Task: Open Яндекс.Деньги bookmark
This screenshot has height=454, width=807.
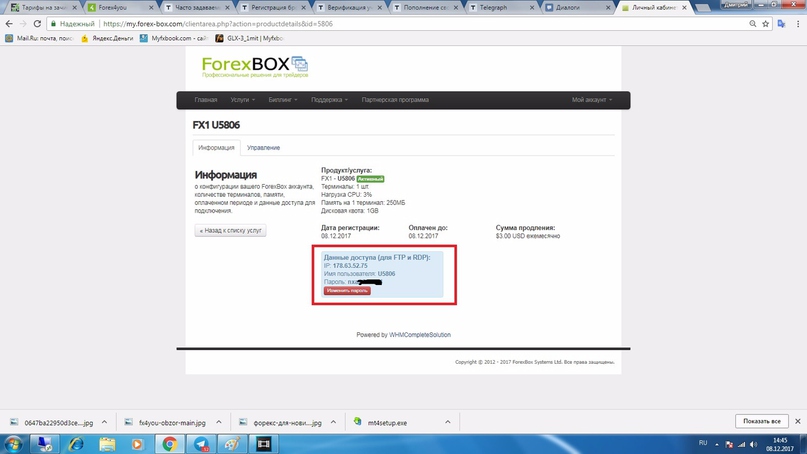Action: 107,38
